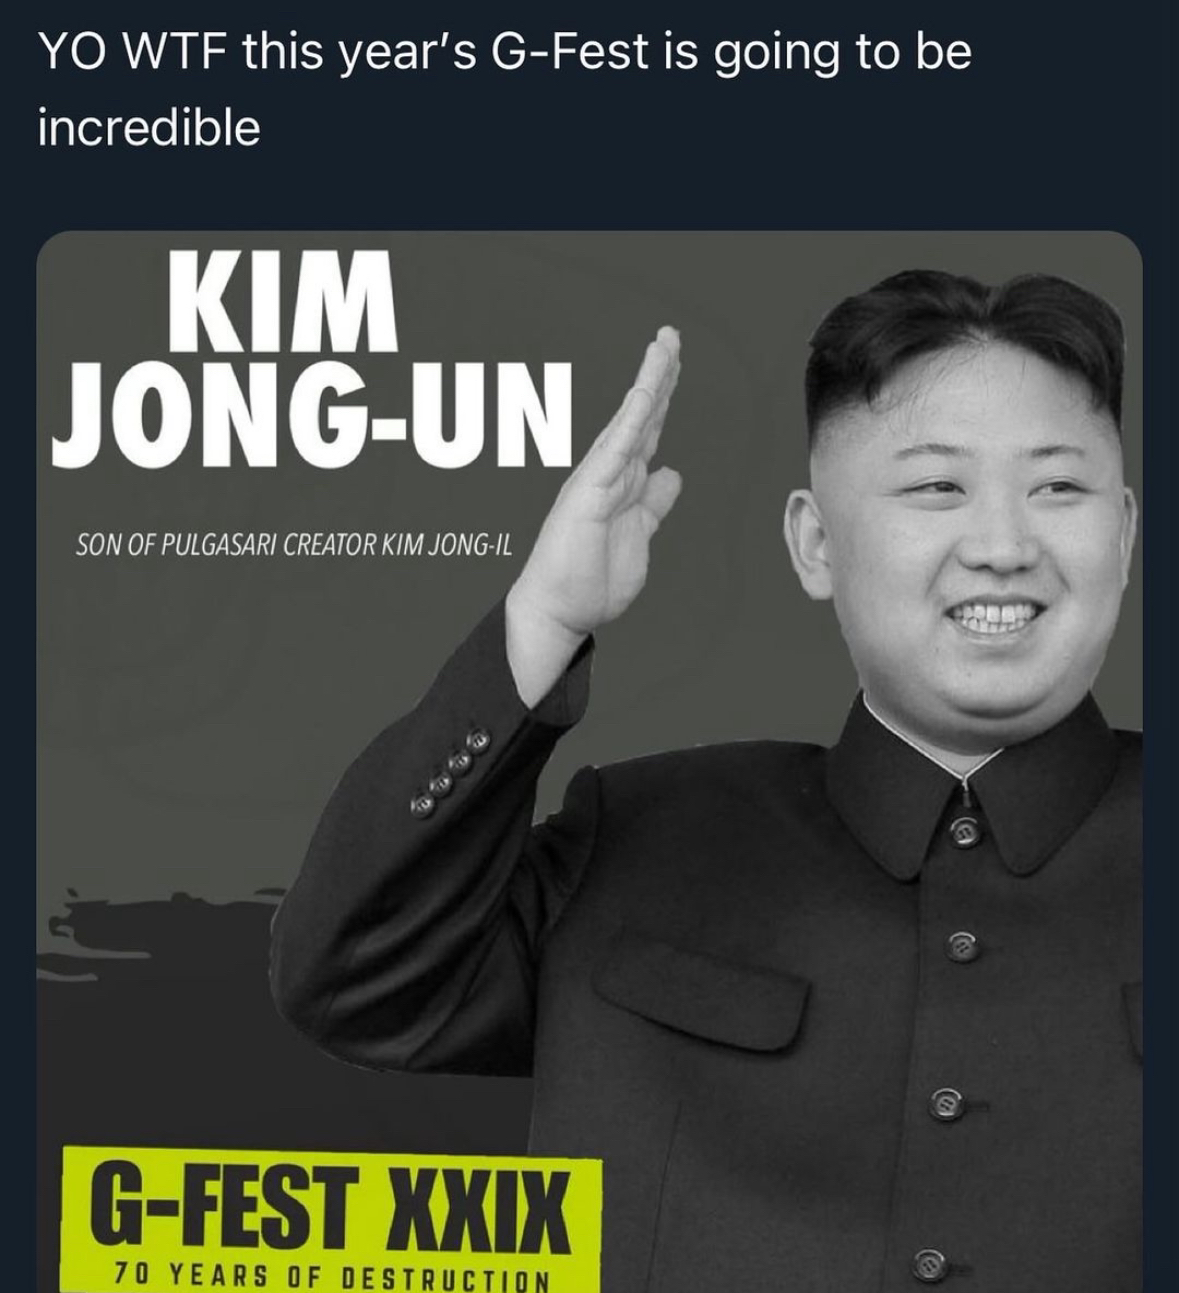Click the top jacket button below collar
The width and height of the screenshot is (1179, 1293).
point(964,829)
